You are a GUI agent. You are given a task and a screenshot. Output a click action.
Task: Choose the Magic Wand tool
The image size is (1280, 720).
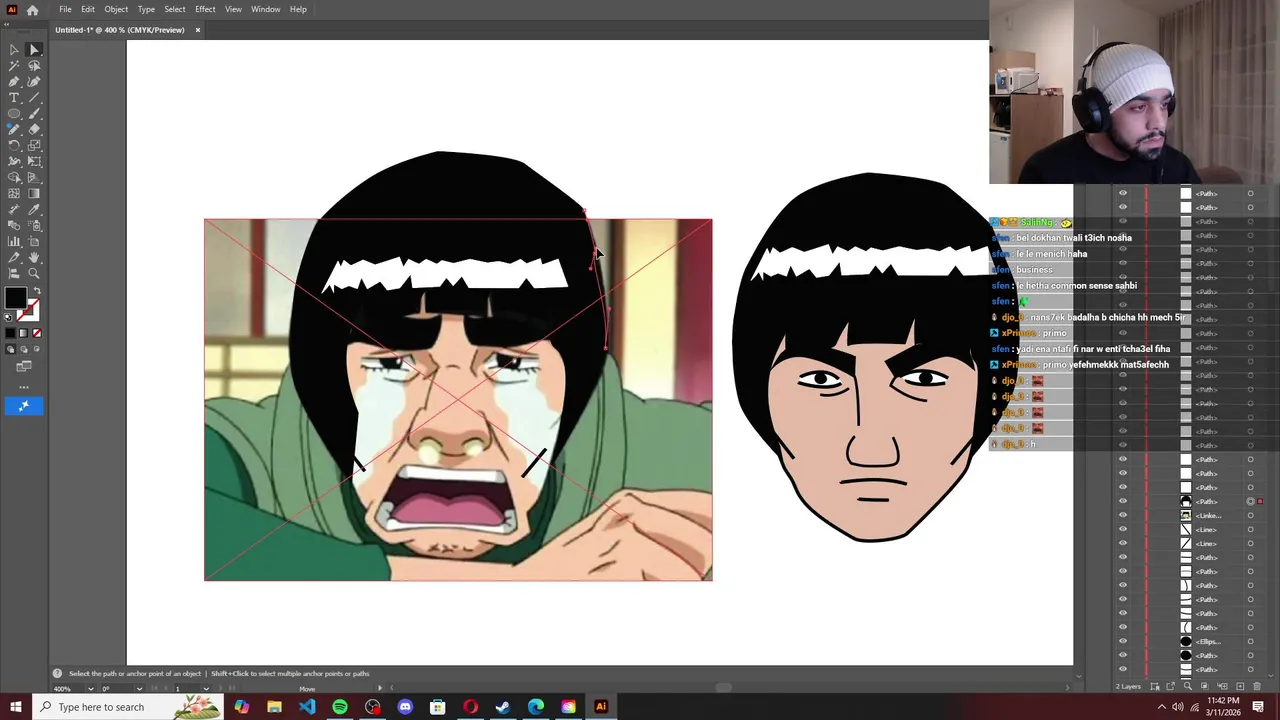click(14, 65)
